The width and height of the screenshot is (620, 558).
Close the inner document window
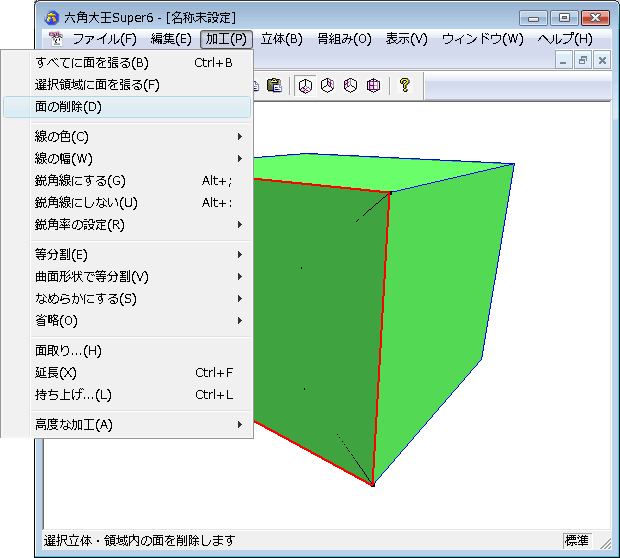point(602,61)
